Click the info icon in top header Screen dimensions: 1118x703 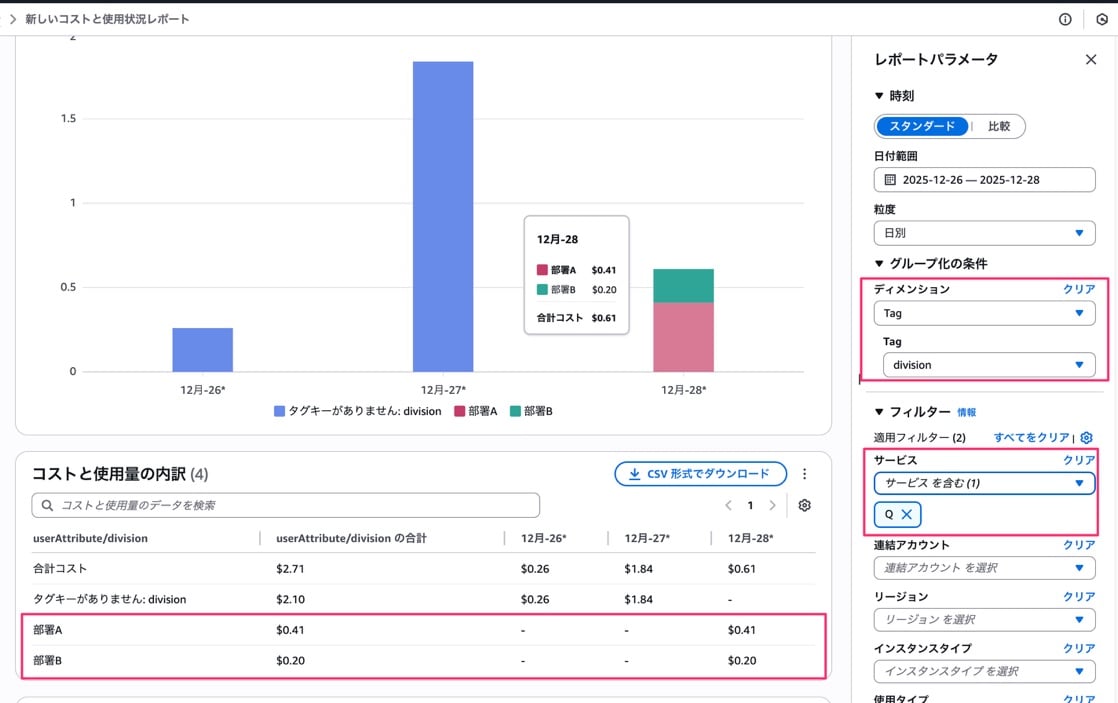1065,19
